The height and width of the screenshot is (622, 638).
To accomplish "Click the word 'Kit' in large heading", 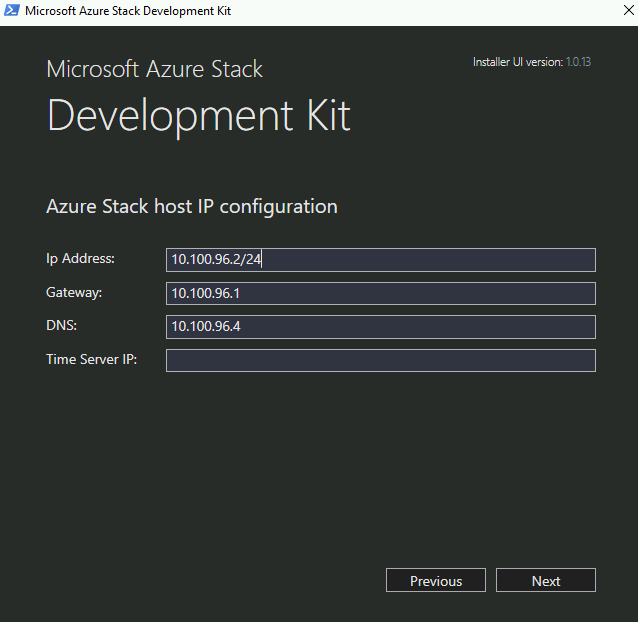I will click(x=328, y=116).
